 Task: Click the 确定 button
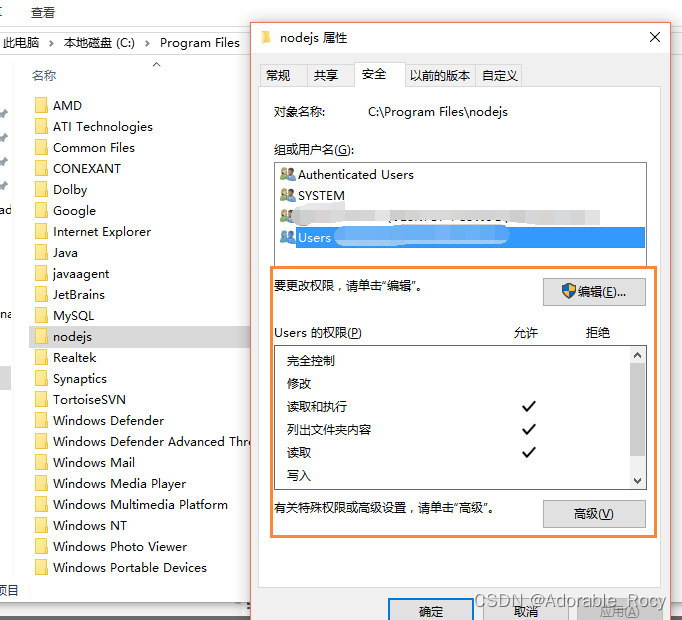click(x=431, y=610)
